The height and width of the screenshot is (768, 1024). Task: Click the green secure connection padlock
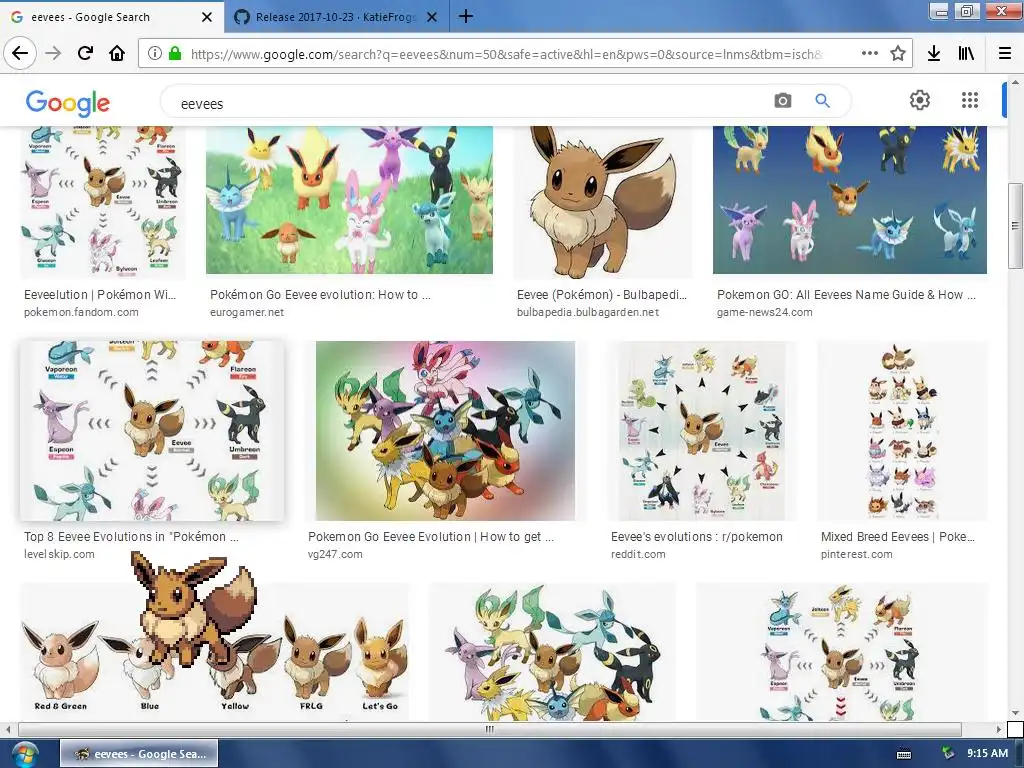[174, 54]
